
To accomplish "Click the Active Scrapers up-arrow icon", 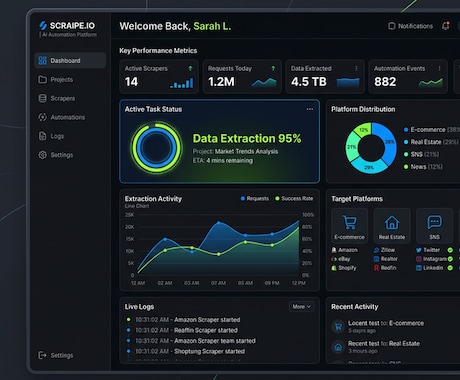I will (190, 68).
